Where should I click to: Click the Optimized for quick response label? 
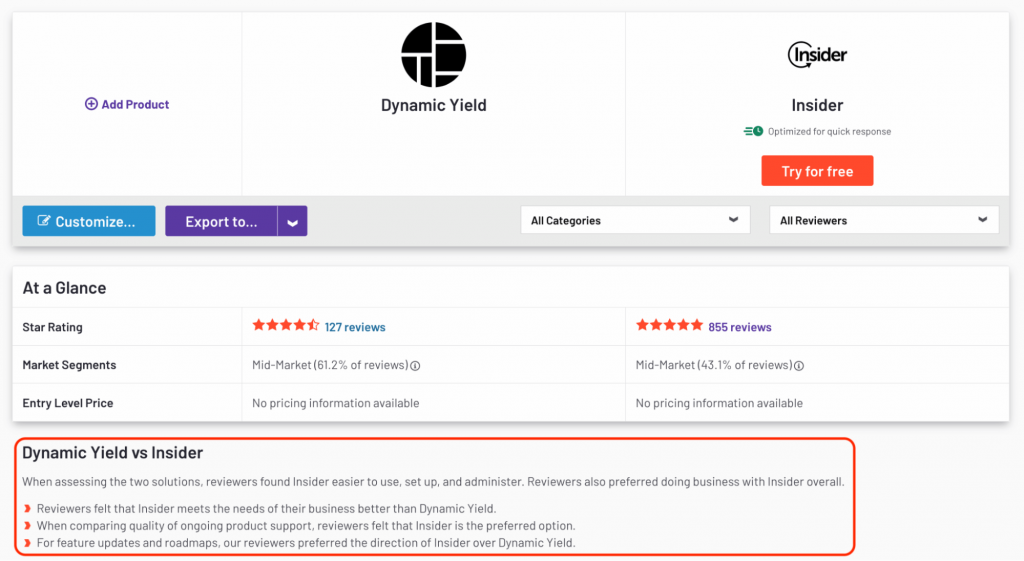(829, 131)
